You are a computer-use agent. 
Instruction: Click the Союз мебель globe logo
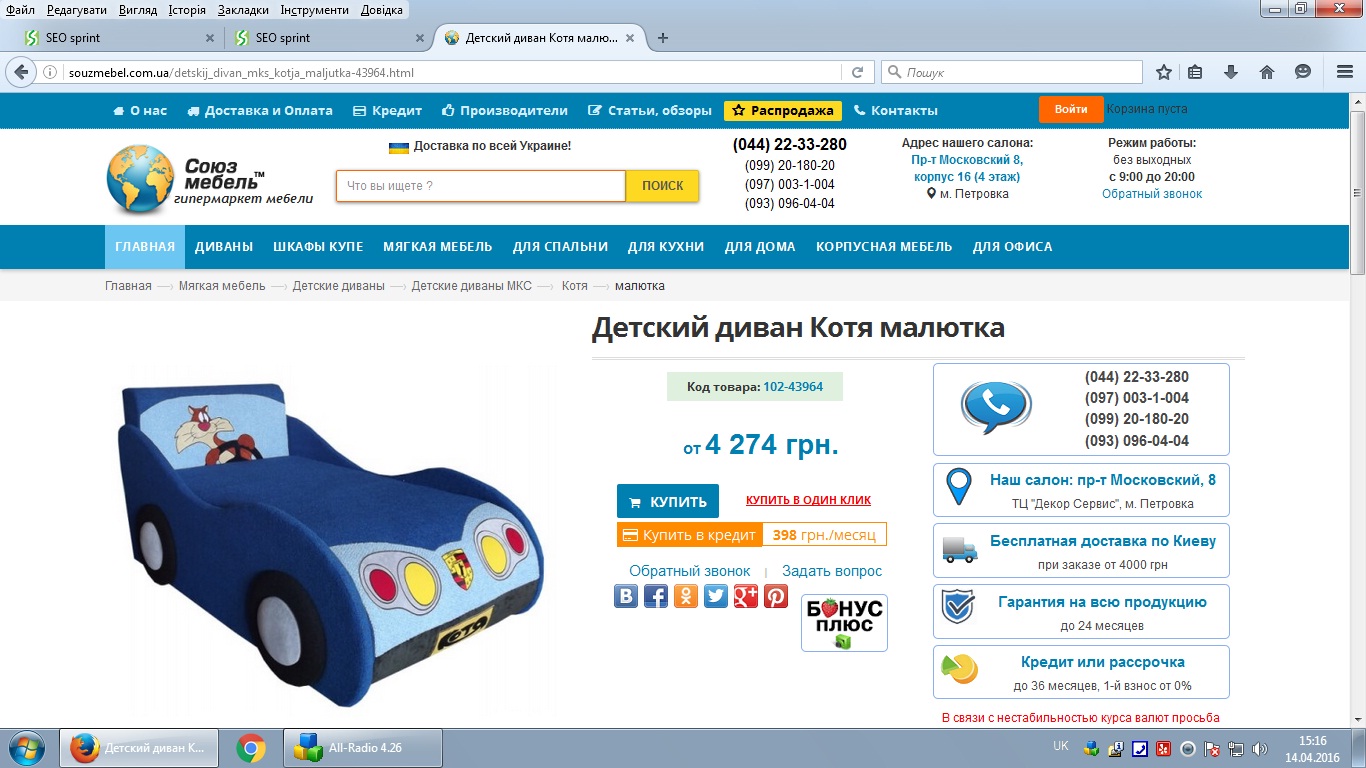click(141, 180)
